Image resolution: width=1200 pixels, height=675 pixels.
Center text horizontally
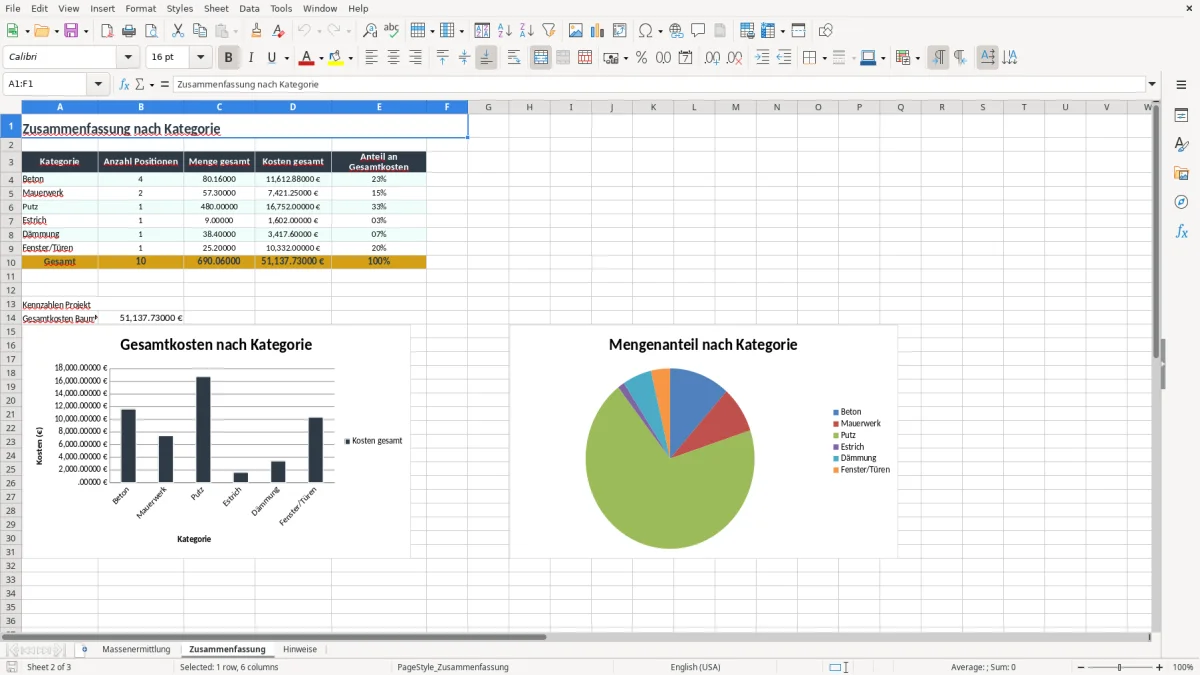pyautogui.click(x=393, y=58)
